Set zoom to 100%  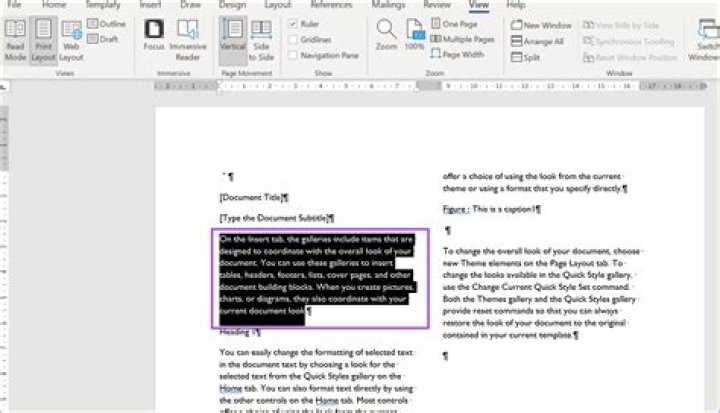[x=414, y=35]
